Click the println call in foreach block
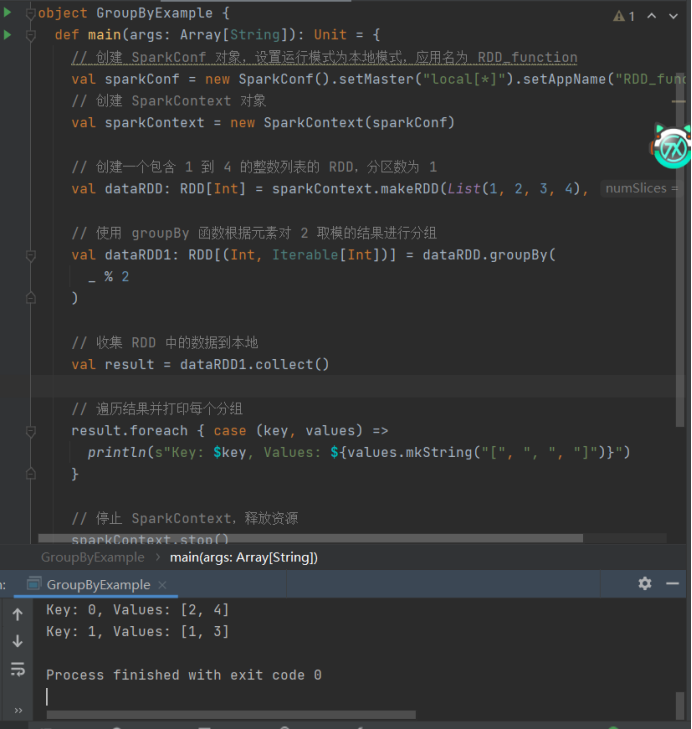Viewport: 692px width, 729px height. 117,452
